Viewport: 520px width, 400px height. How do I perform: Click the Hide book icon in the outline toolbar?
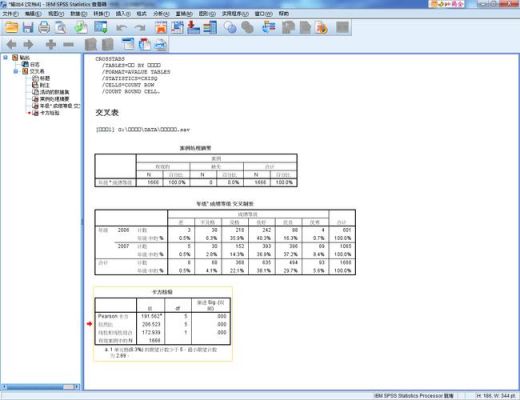108,44
